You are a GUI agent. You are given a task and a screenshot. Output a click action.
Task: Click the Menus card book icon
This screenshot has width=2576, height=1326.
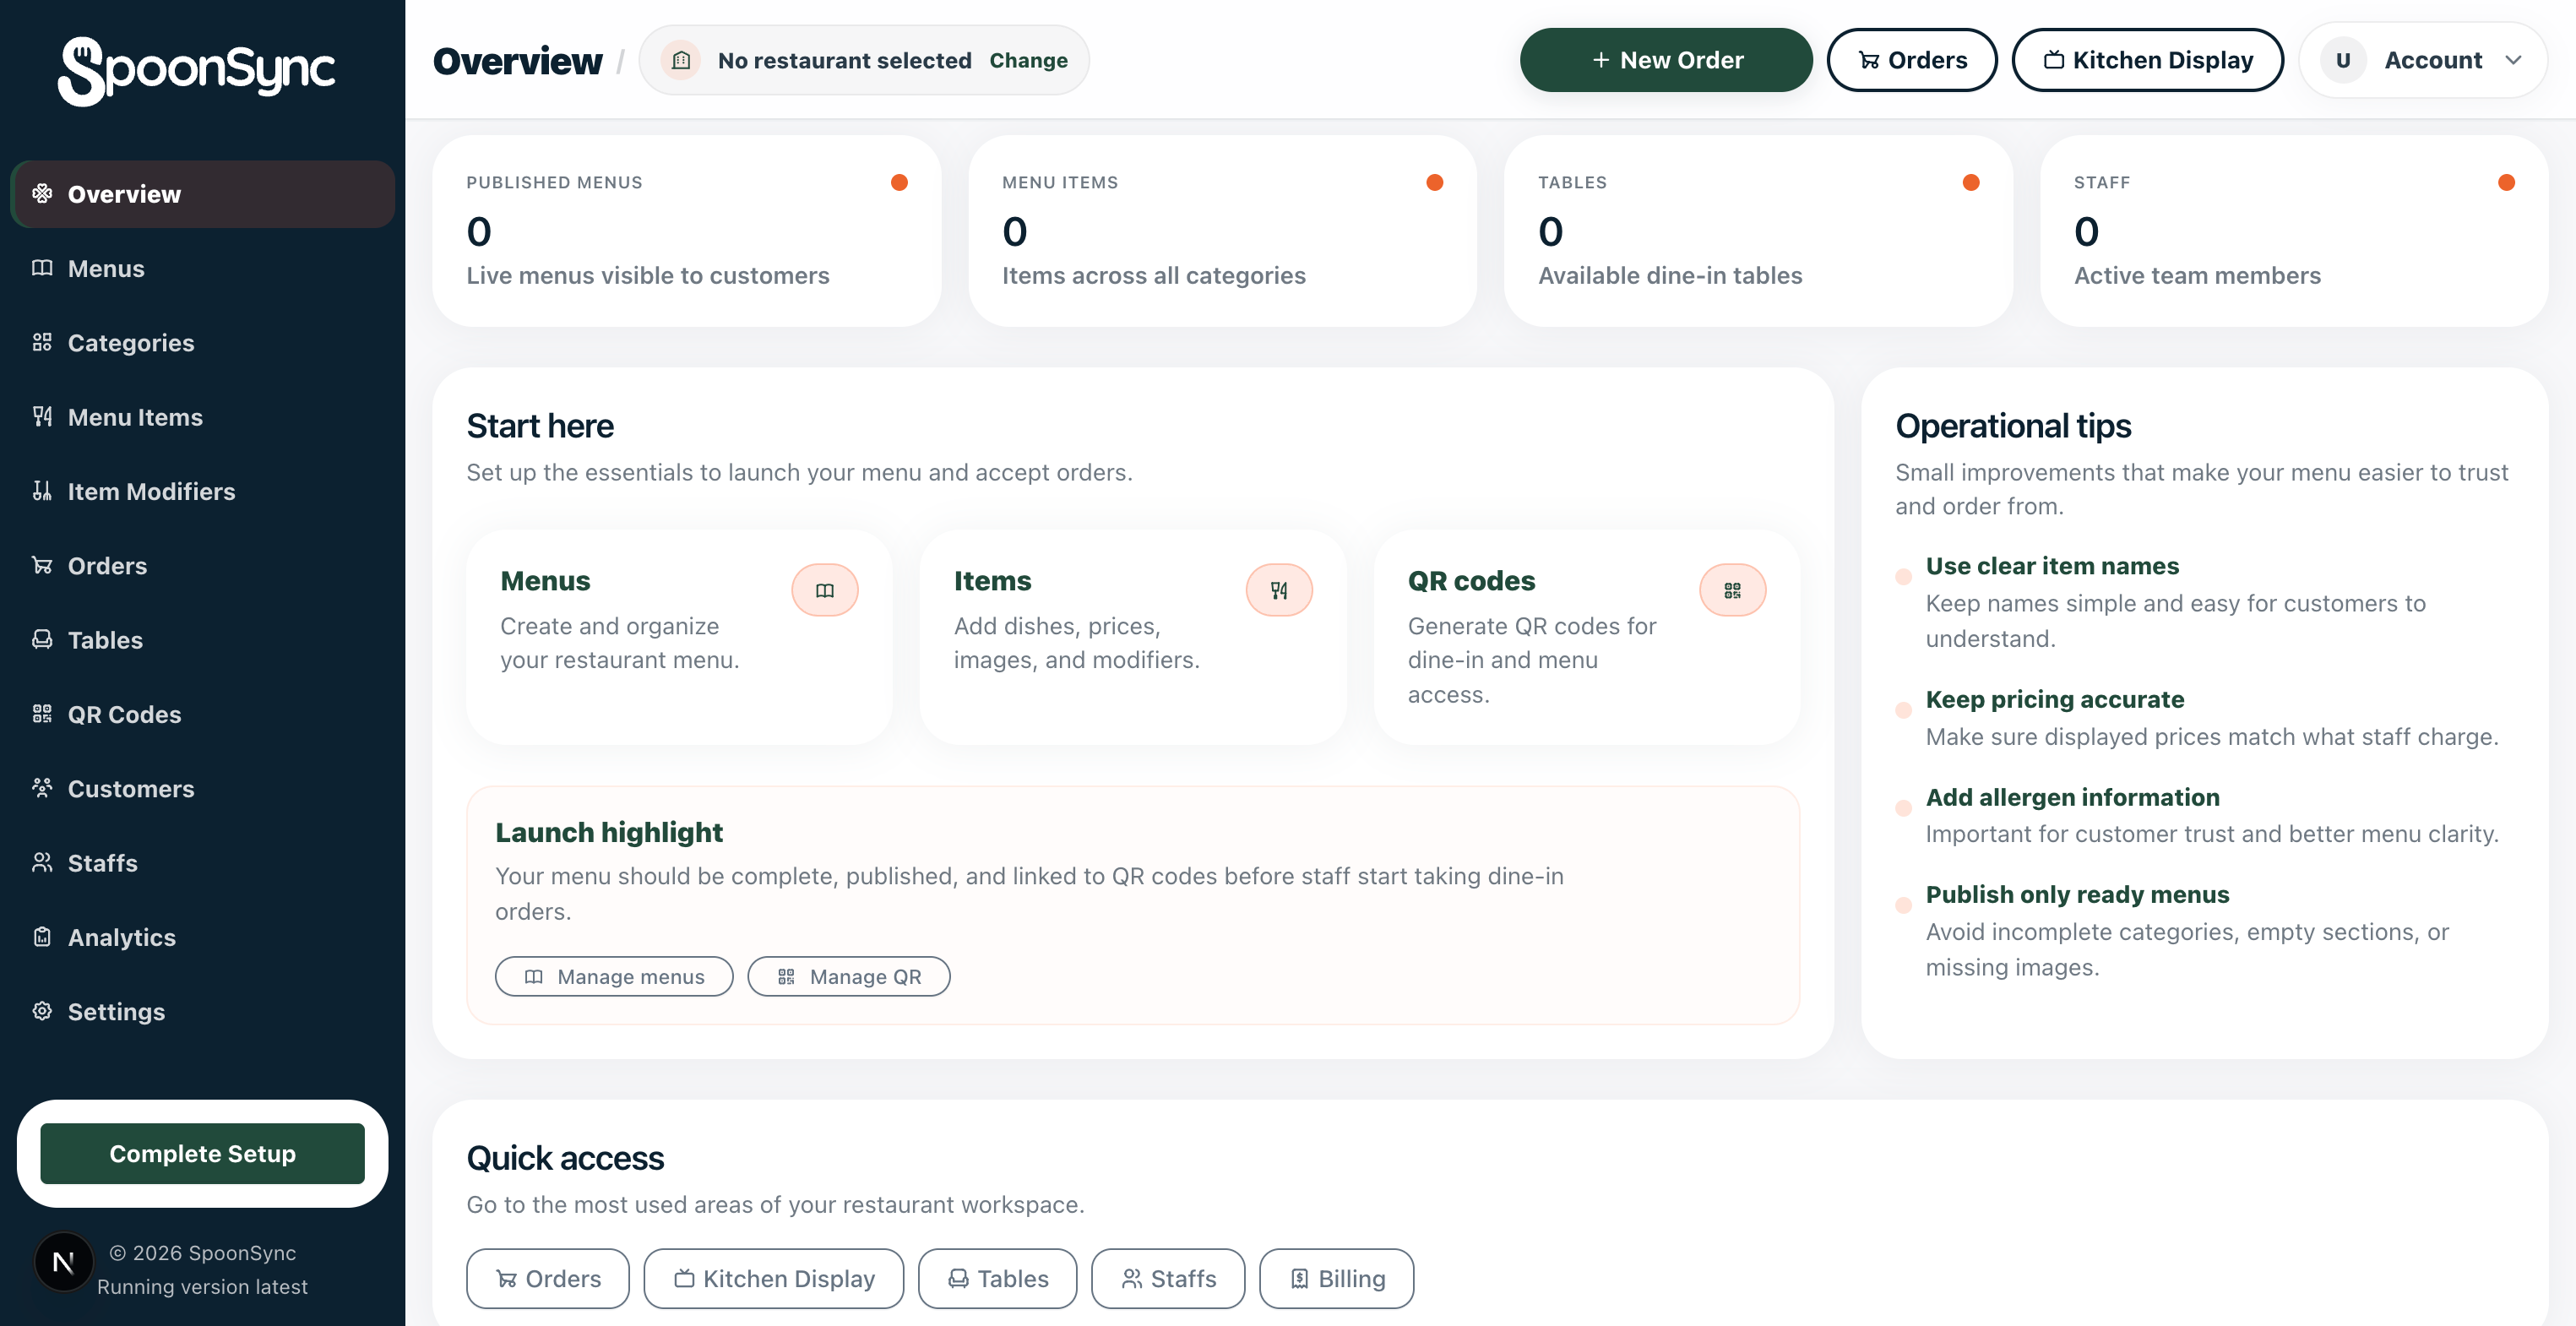[x=825, y=590]
